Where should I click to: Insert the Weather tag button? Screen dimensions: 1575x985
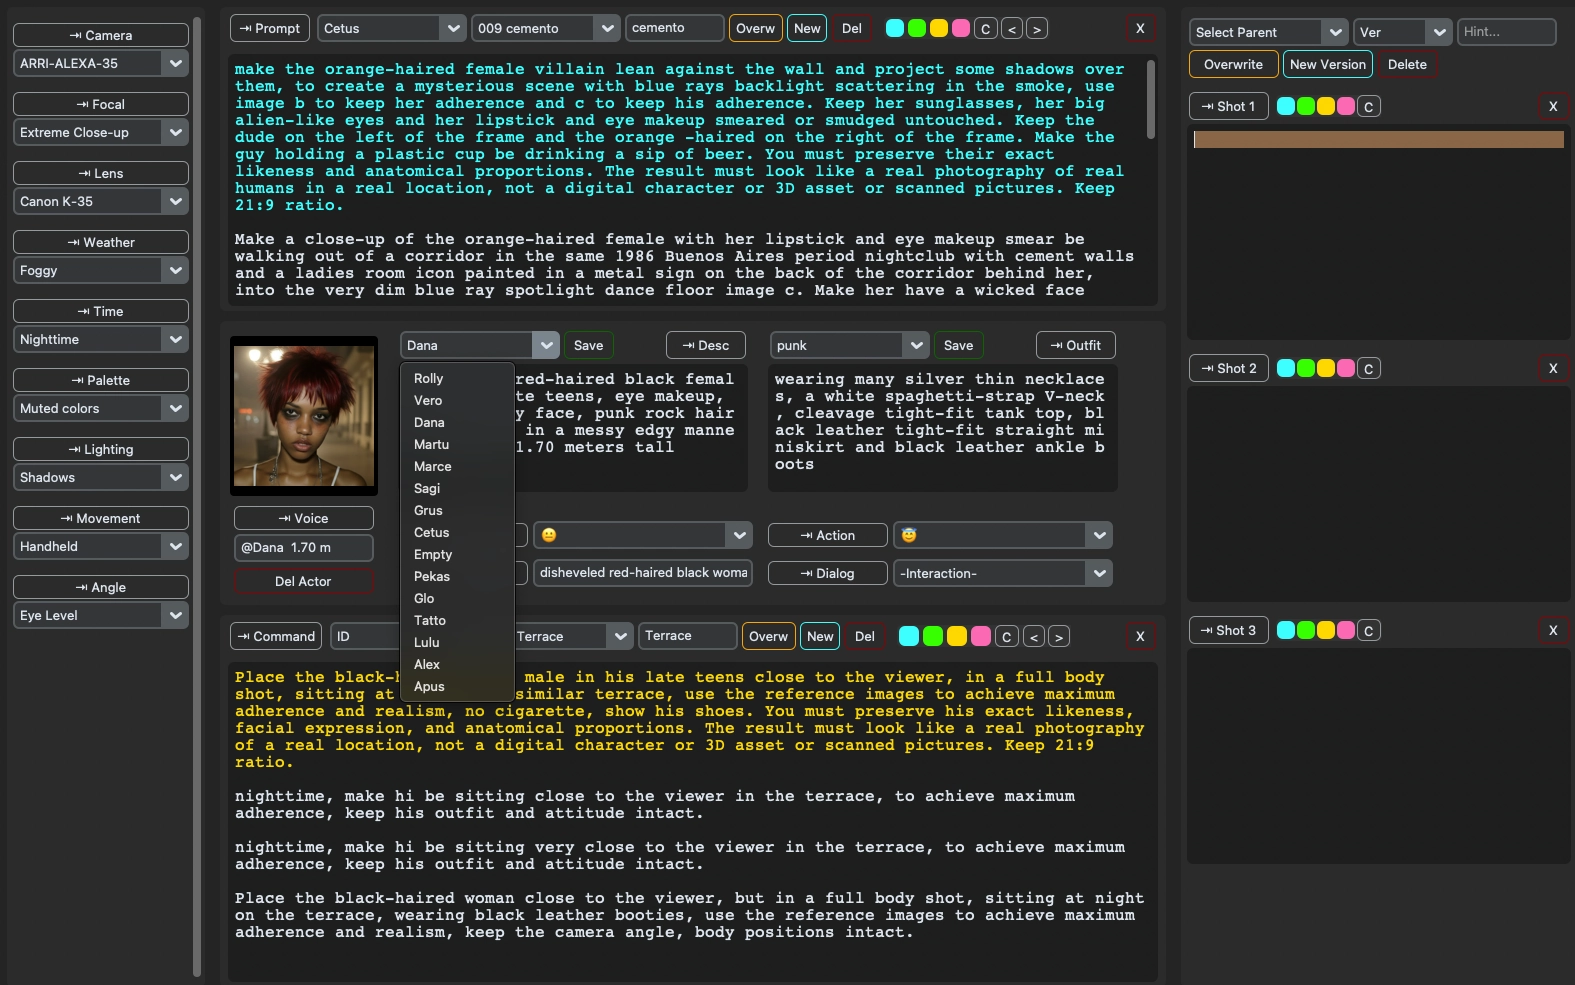(x=100, y=242)
